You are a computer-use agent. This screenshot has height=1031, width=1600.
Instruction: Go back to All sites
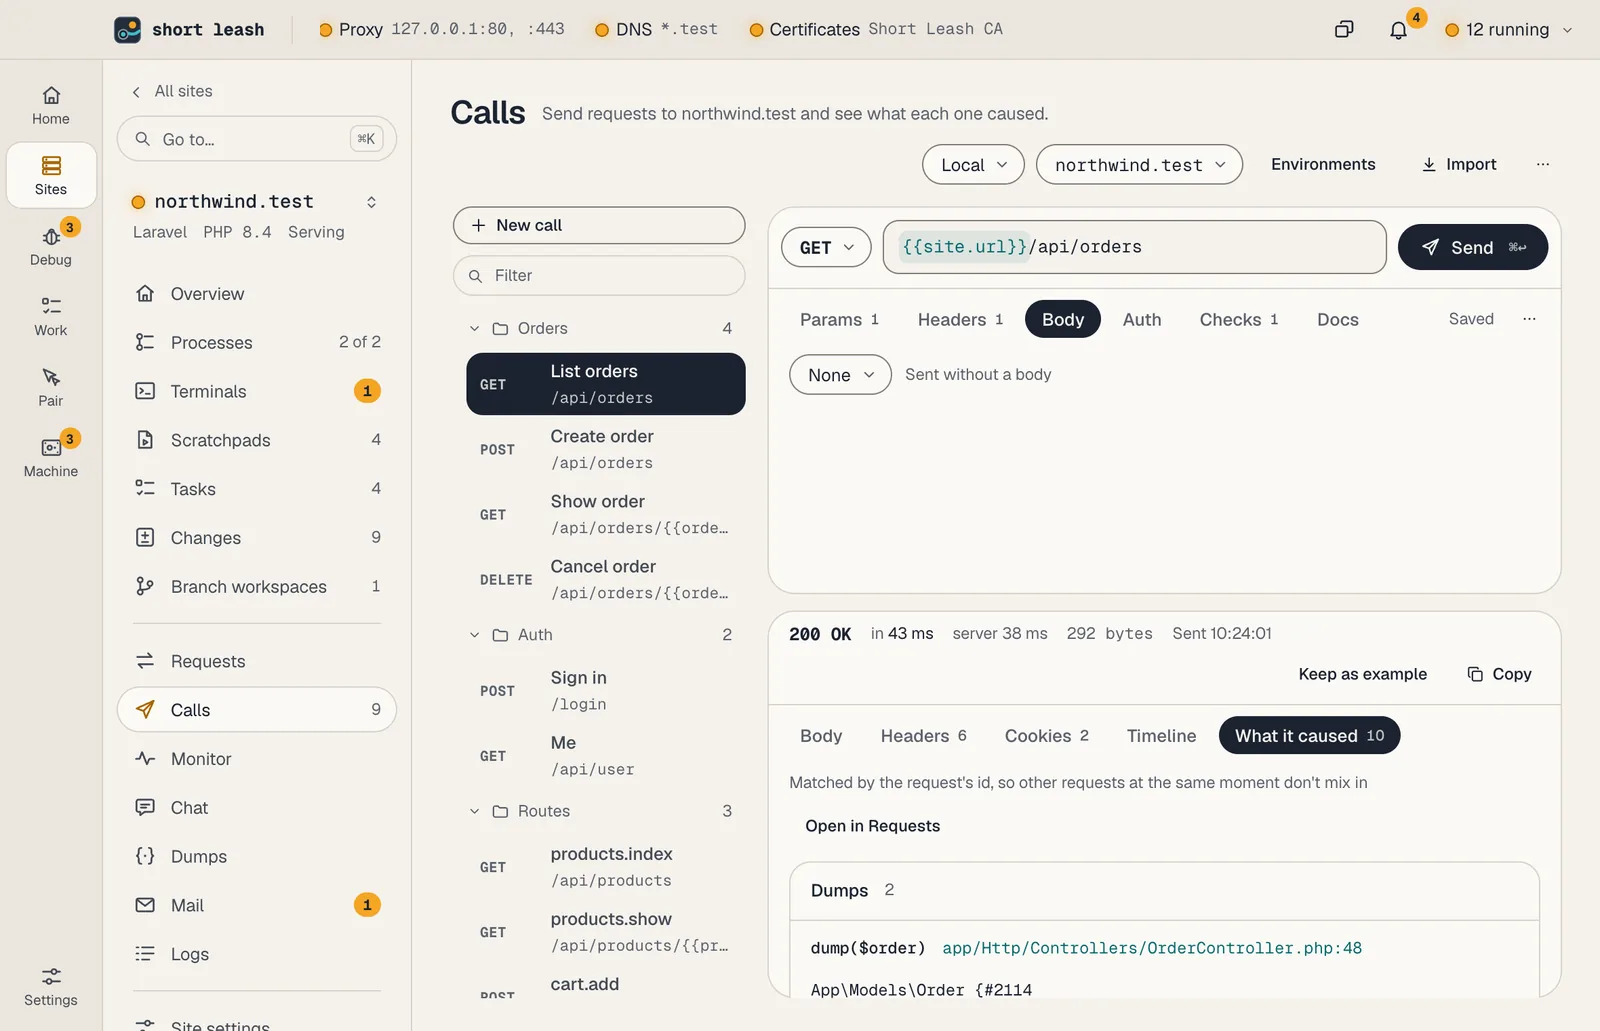pyautogui.click(x=173, y=91)
